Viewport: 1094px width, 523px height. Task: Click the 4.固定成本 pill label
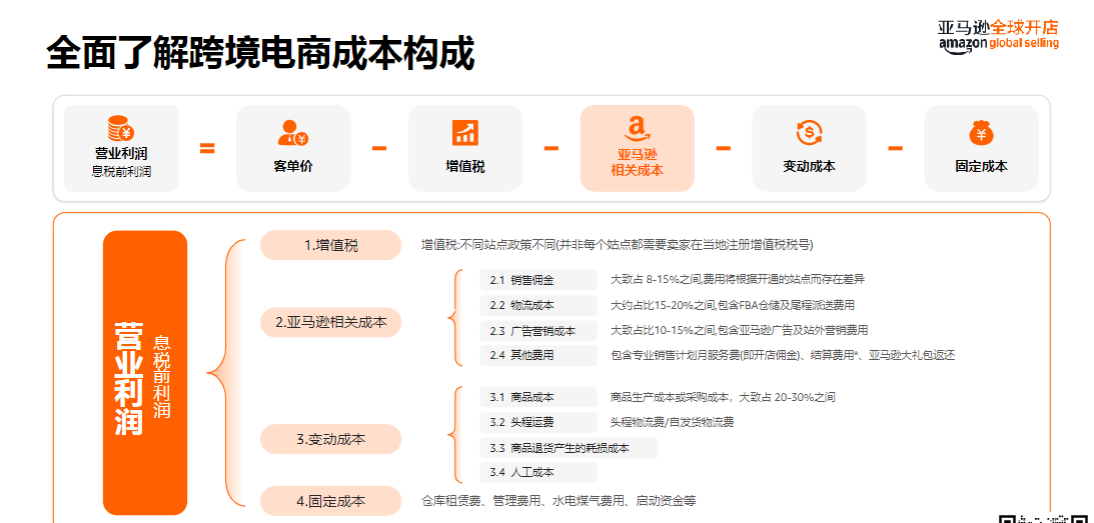[331, 501]
